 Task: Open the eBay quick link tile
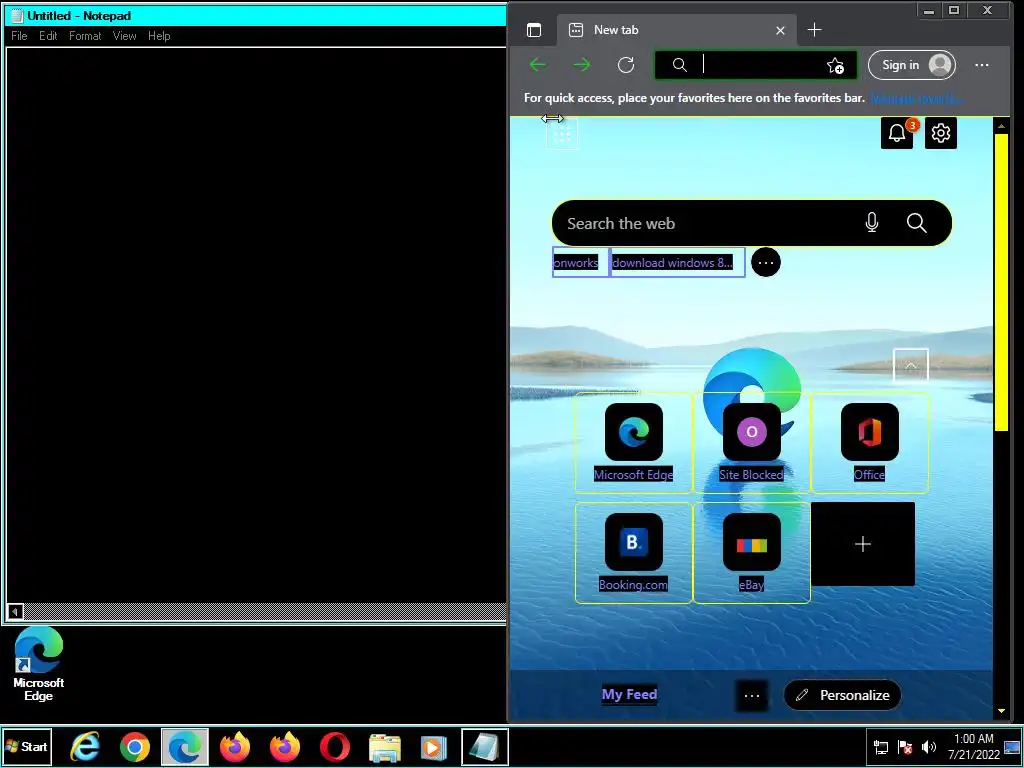(752, 552)
